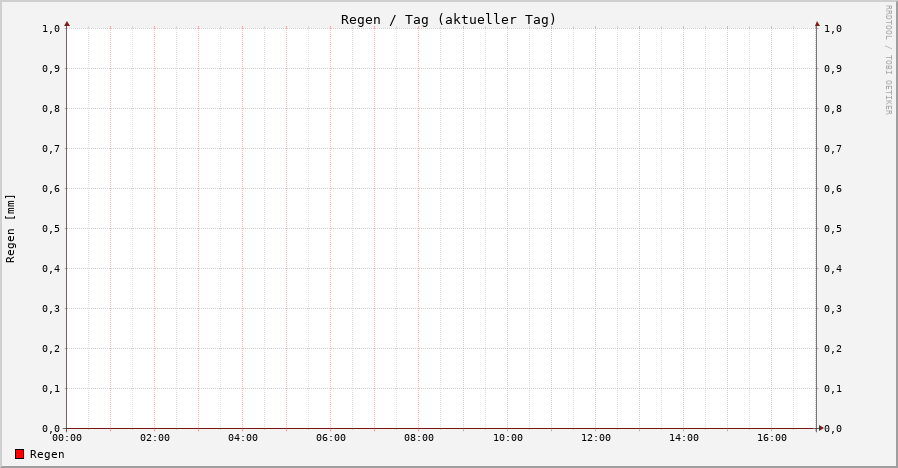Click the left axis value 0,5
This screenshot has height=468, width=898.
click(x=51, y=229)
